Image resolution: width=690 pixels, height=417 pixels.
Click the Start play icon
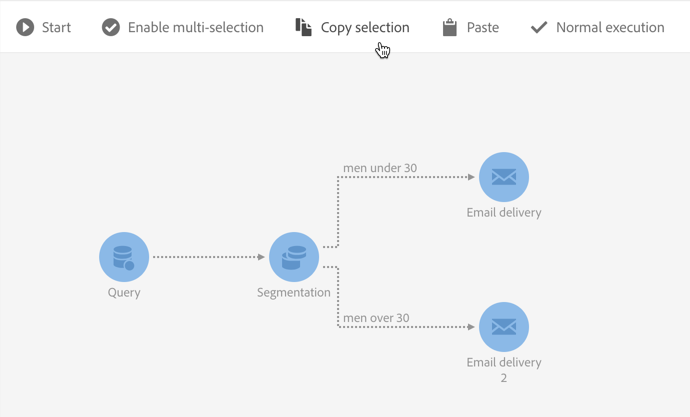(x=25, y=27)
